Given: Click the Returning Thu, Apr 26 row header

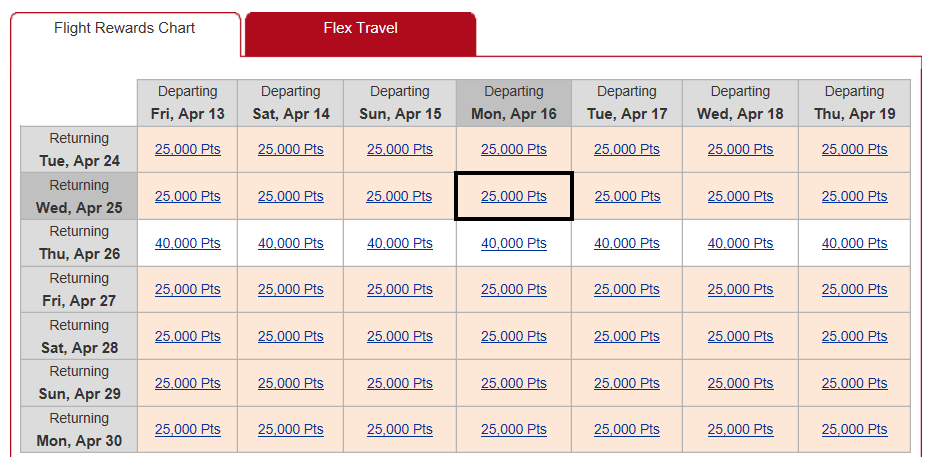Looking at the screenshot, I should [79, 243].
